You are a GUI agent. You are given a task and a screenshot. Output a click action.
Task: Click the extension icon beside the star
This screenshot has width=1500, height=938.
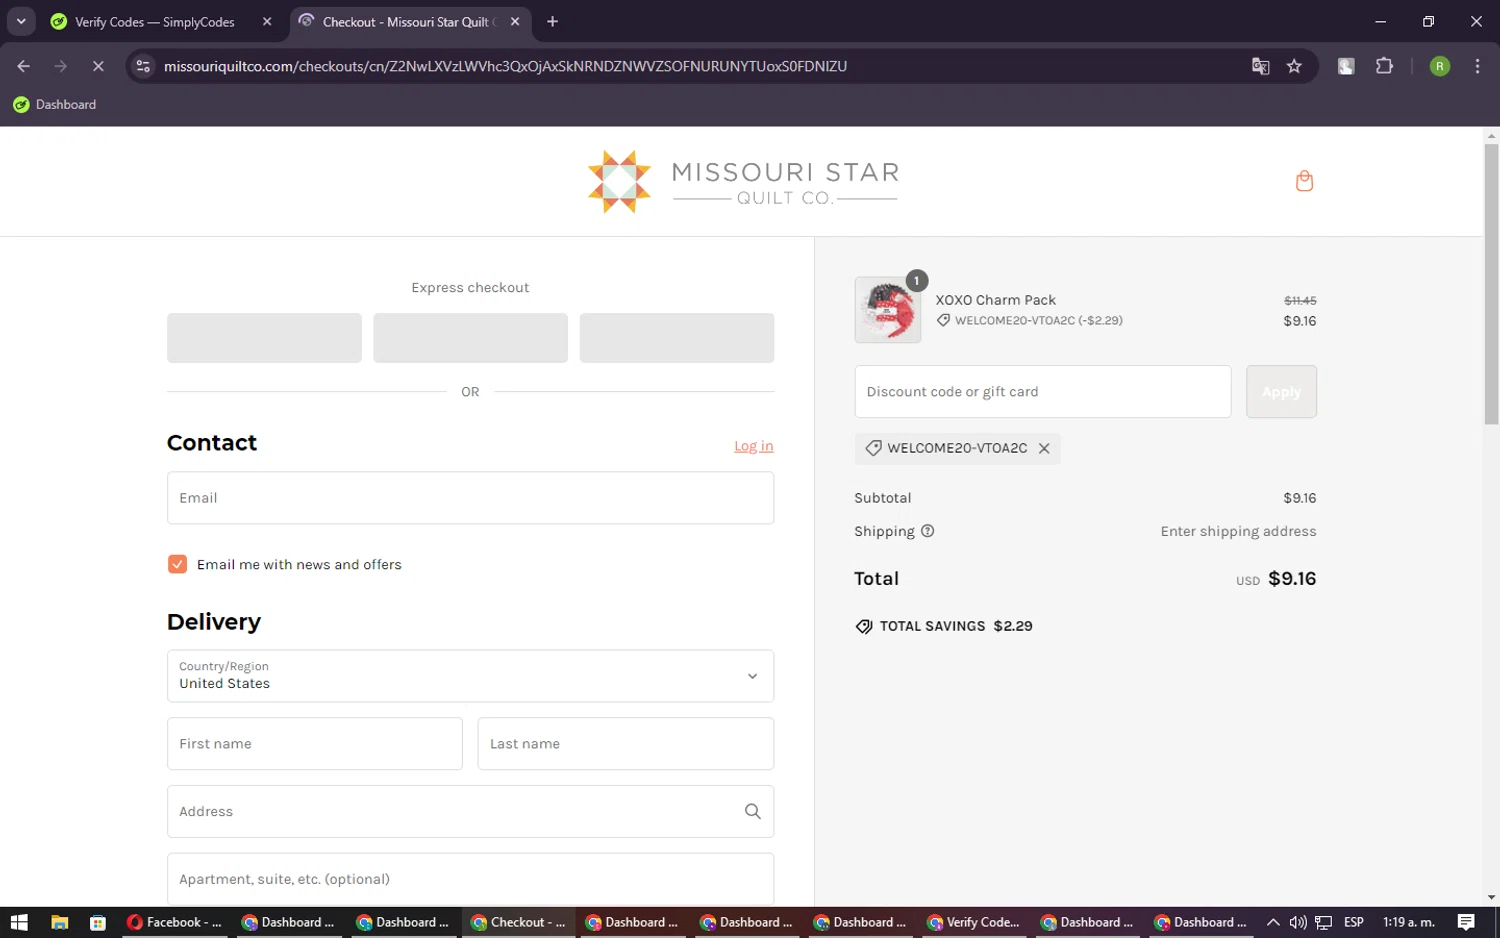point(1346,66)
